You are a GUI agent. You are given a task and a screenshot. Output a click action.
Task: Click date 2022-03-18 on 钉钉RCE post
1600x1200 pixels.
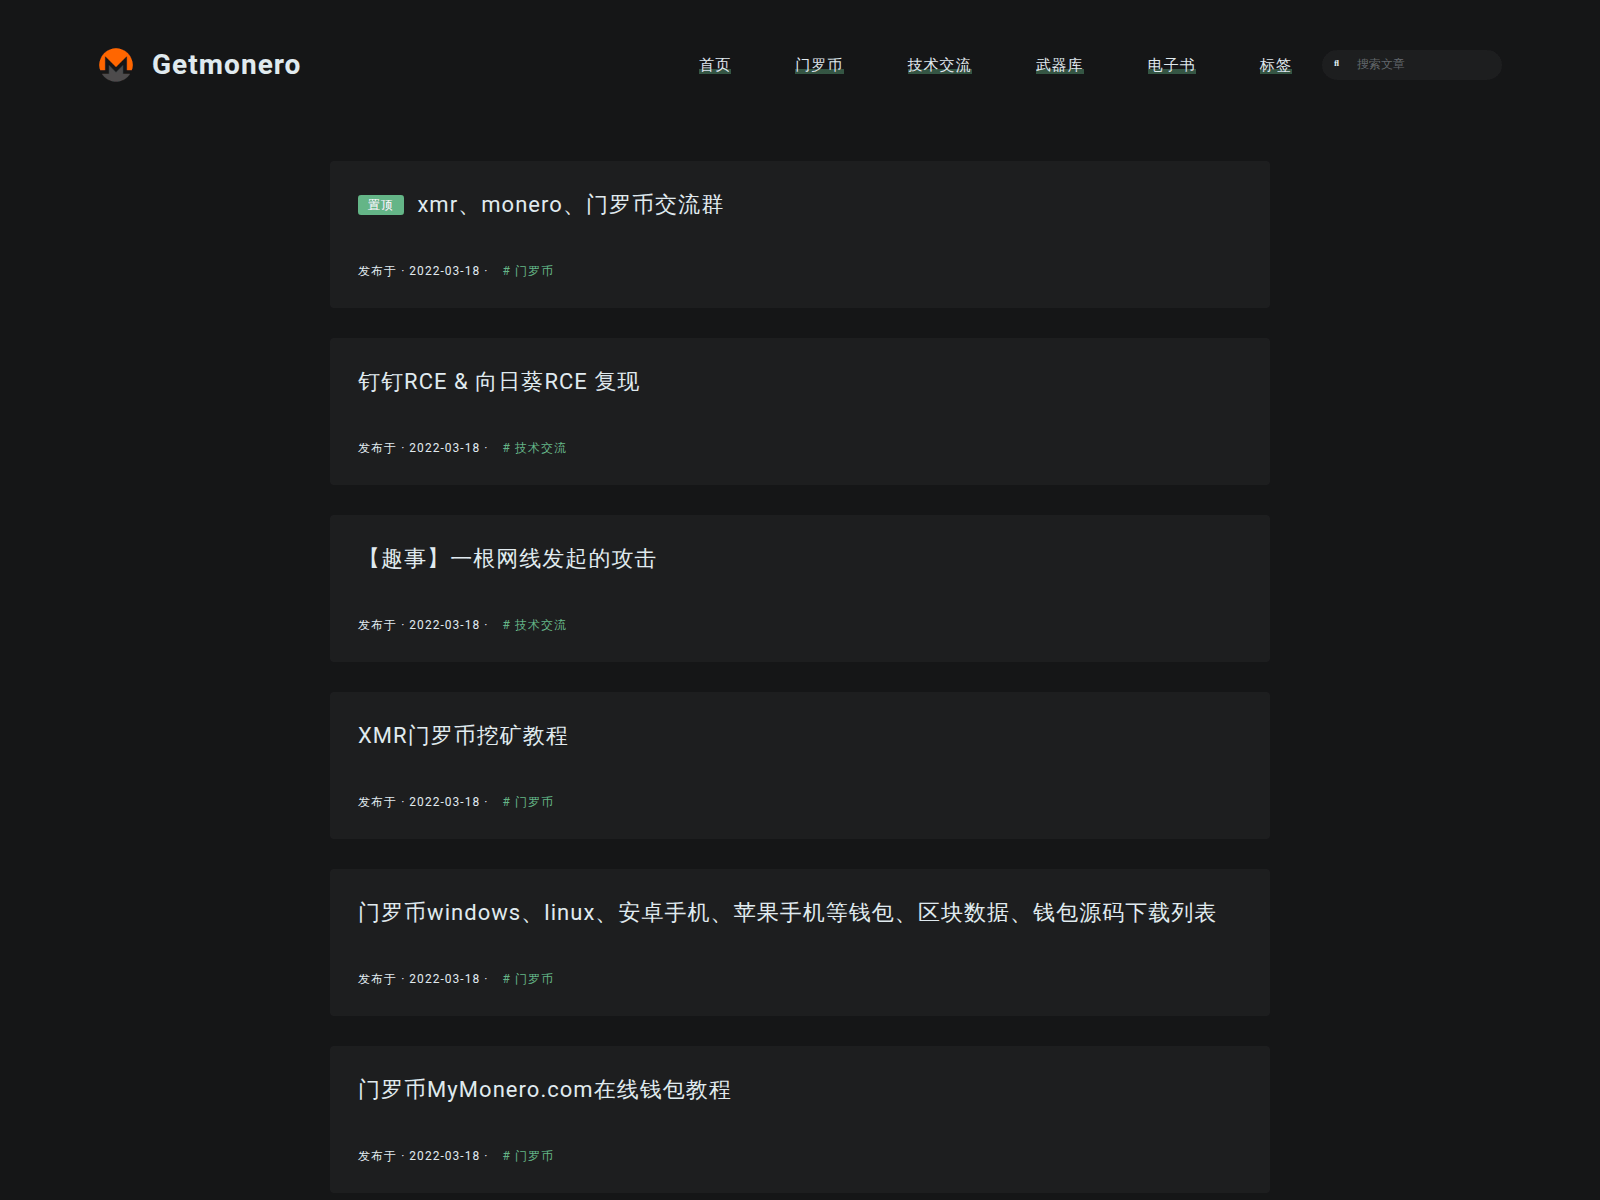pos(444,448)
